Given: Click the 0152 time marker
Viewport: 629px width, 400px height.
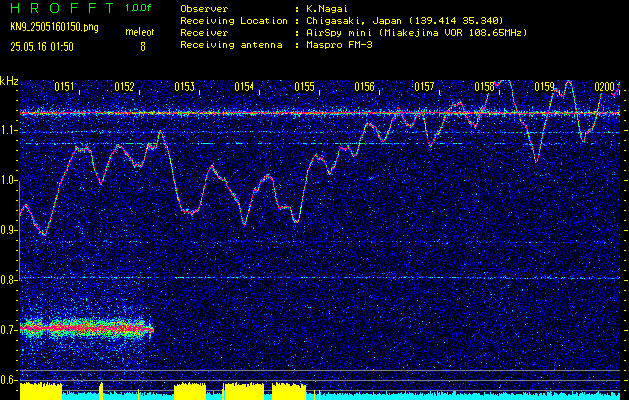Looking at the screenshot, I should tap(124, 86).
